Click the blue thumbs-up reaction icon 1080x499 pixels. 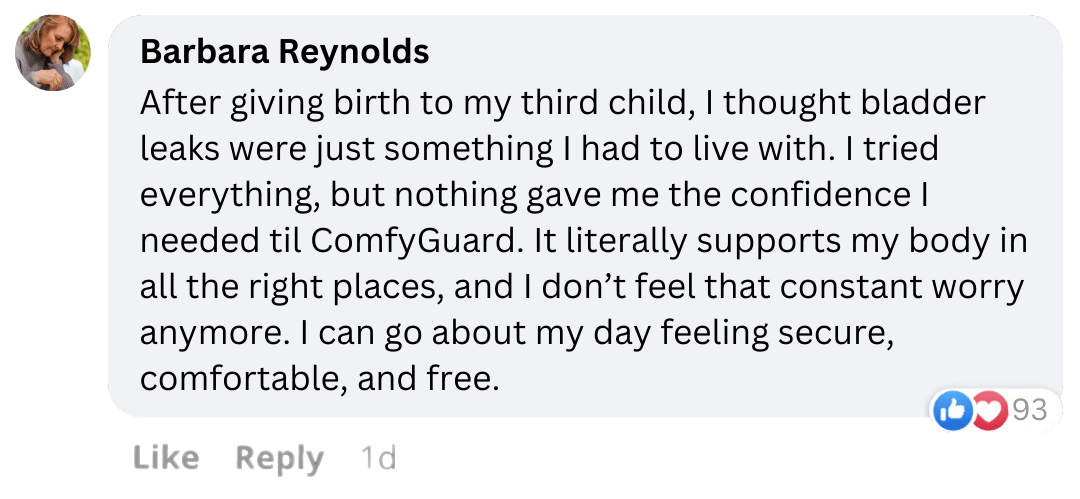pos(951,411)
